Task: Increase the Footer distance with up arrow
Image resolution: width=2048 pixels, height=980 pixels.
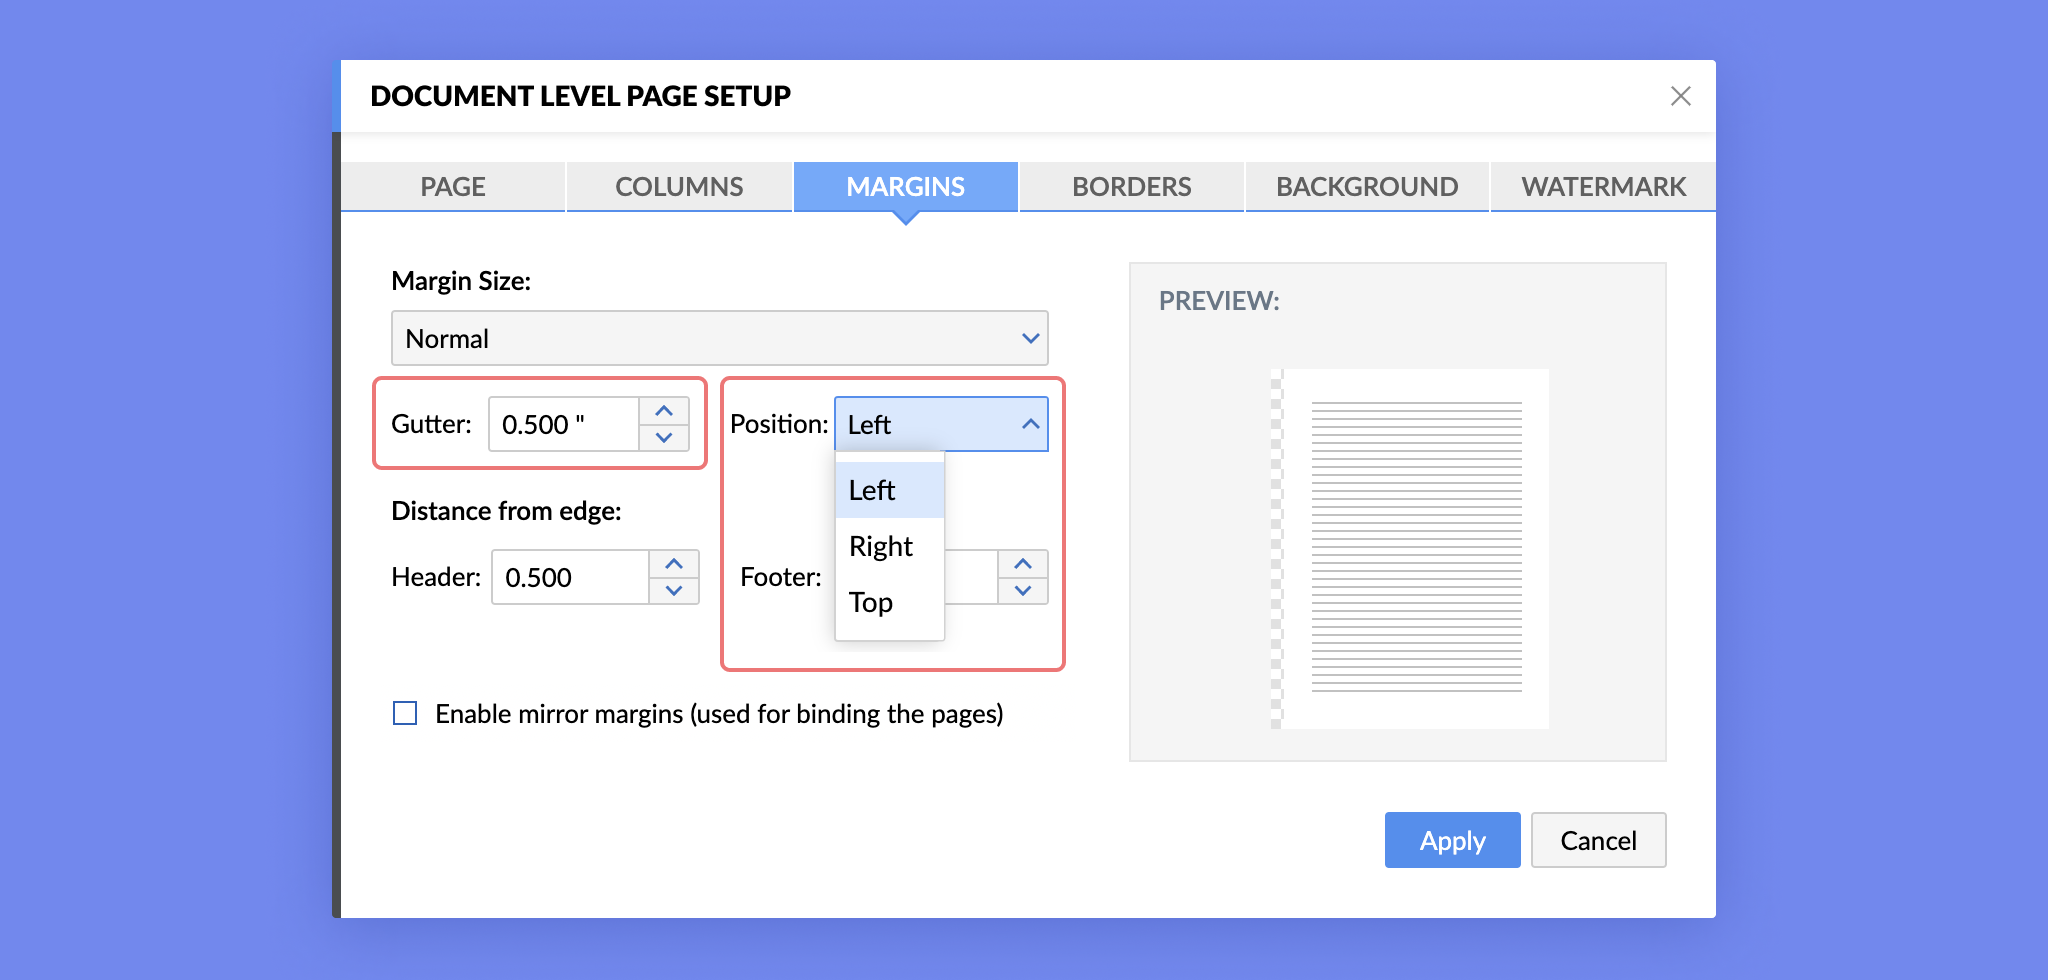Action: (x=1023, y=564)
